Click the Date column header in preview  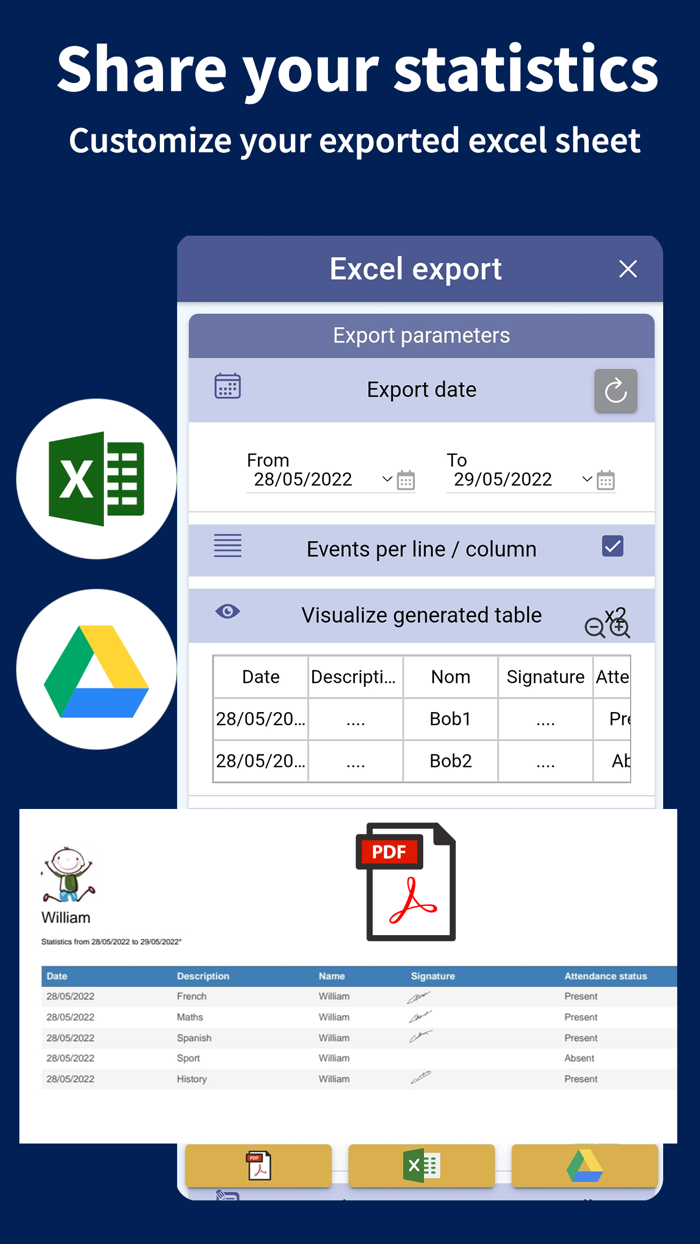[261, 677]
